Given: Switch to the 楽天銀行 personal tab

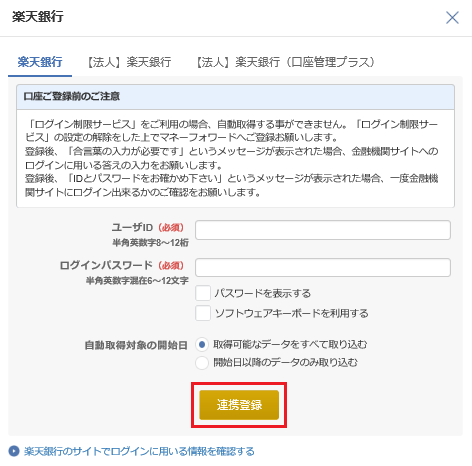Looking at the screenshot, I should pos(40,62).
